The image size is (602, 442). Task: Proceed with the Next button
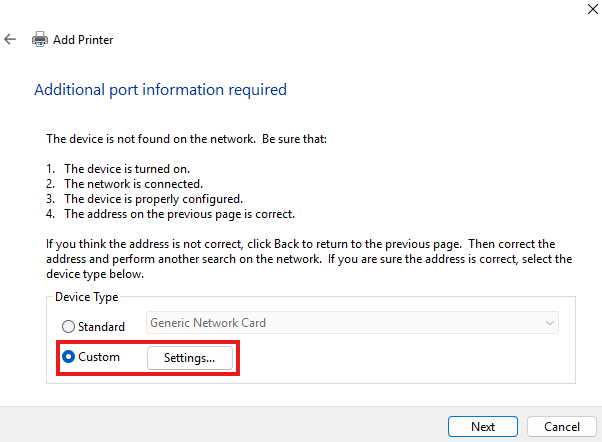click(483, 427)
